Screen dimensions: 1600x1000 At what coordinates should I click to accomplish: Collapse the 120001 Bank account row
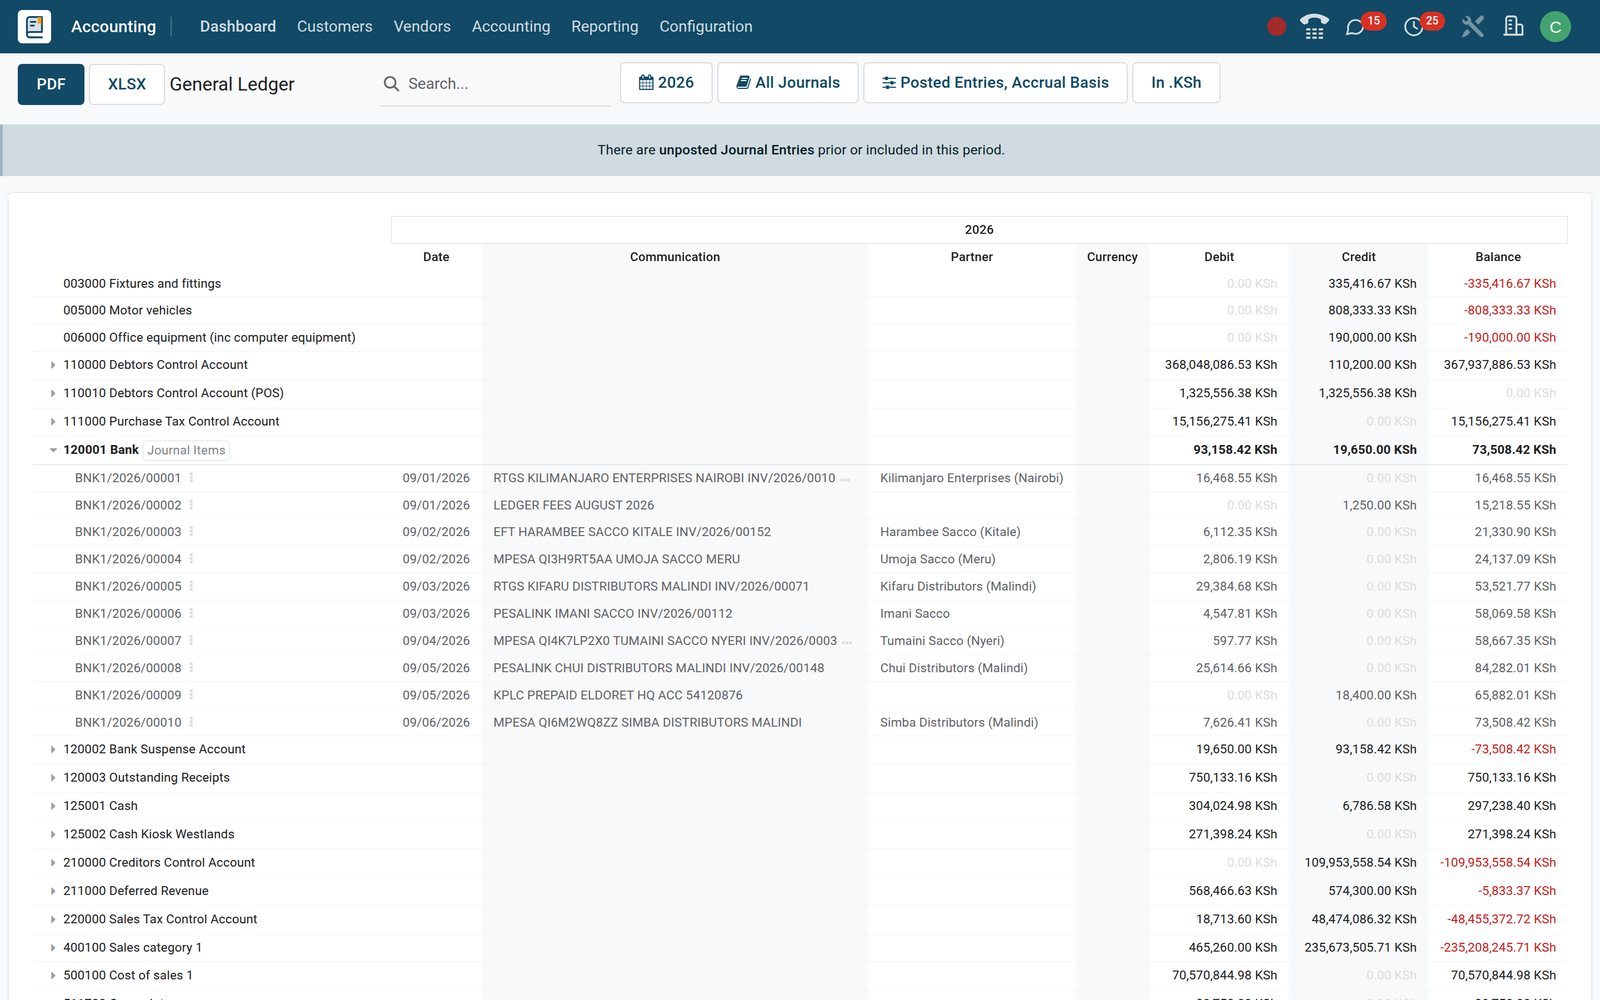click(53, 450)
